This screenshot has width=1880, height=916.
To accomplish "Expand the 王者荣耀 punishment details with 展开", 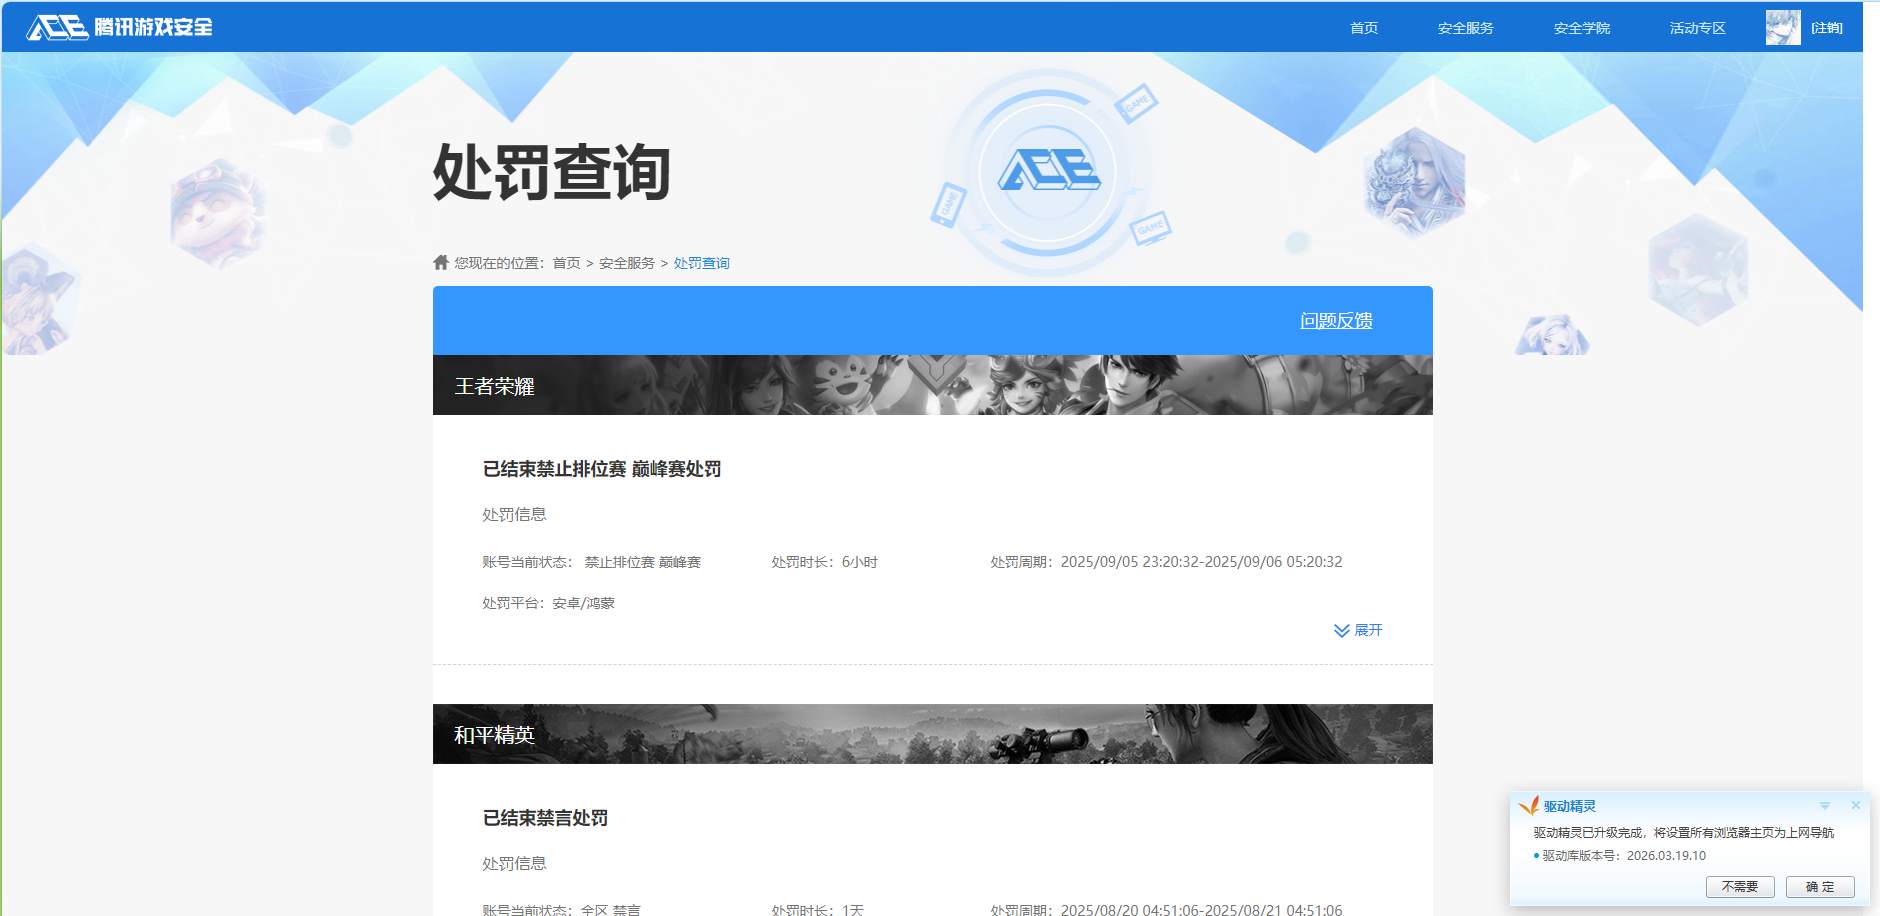I will point(1358,630).
